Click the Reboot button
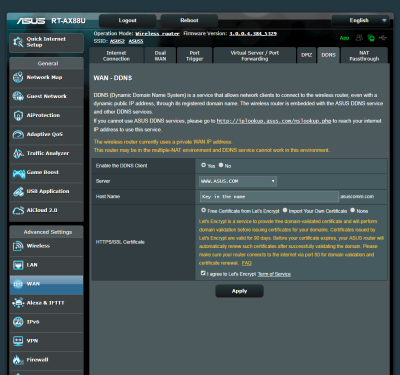Image resolution: width=400 pixels, height=375 pixels. coord(189,21)
